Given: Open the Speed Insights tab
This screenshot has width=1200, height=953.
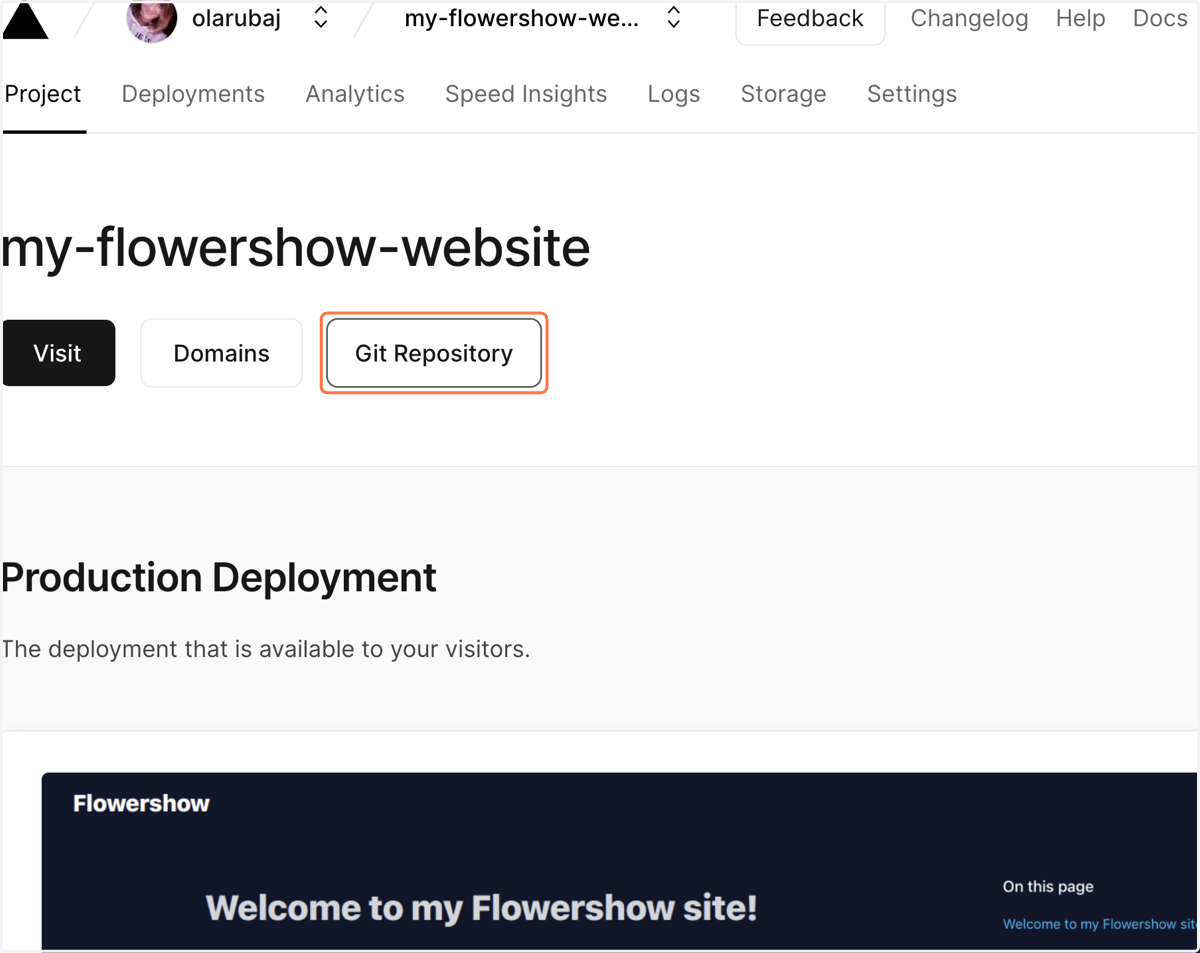Looking at the screenshot, I should (x=526, y=94).
